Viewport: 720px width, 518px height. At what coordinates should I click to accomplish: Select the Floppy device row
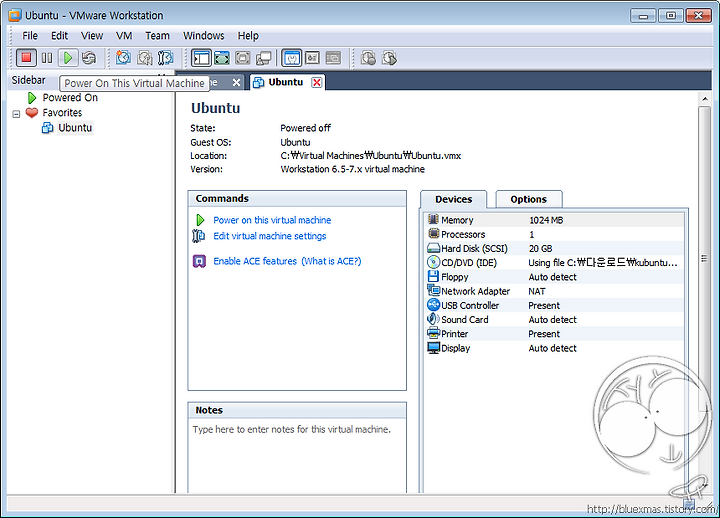pos(555,277)
